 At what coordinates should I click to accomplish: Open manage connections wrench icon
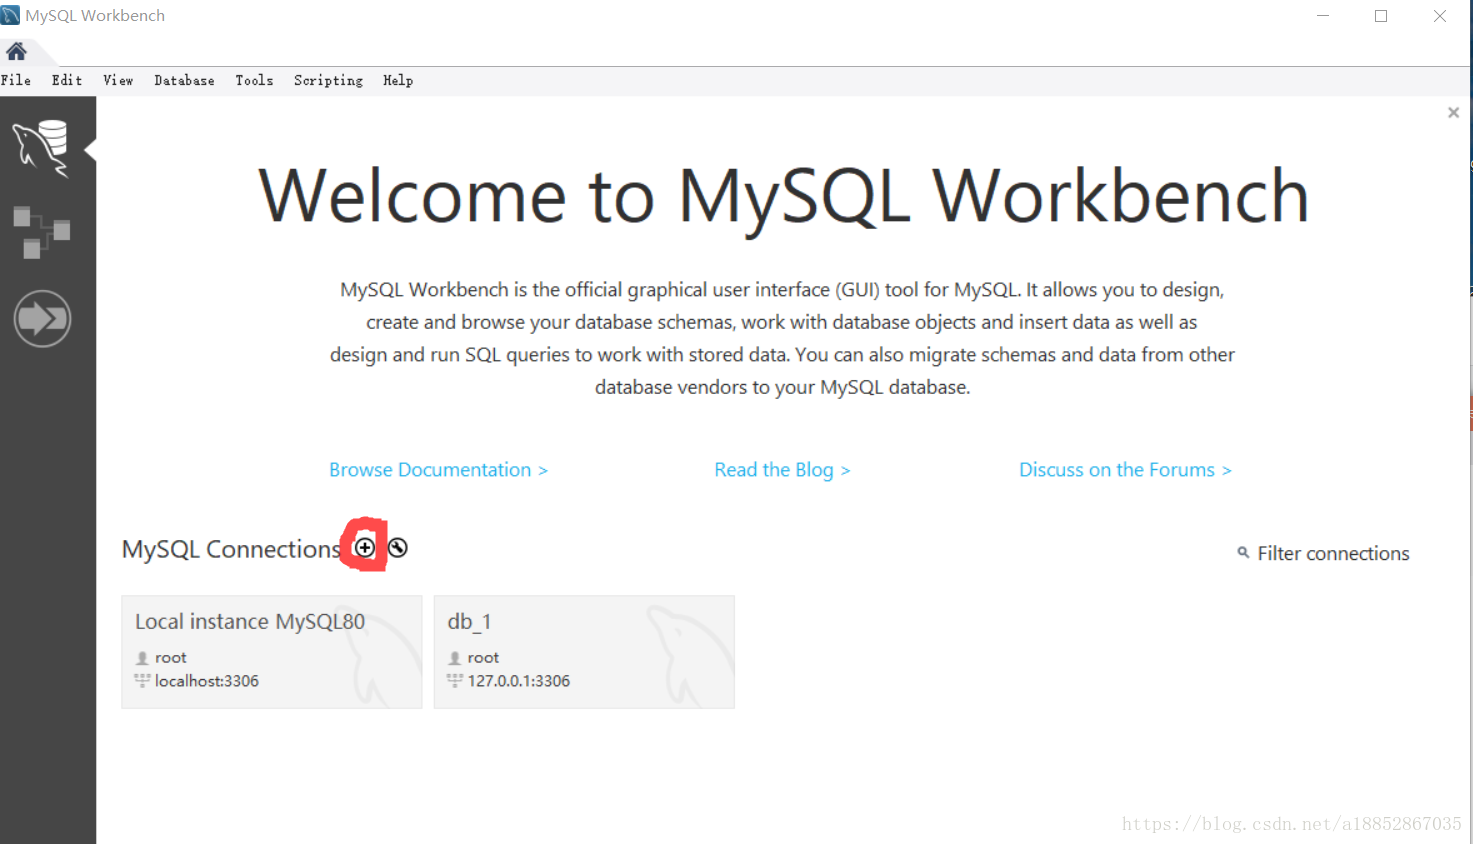[398, 548]
